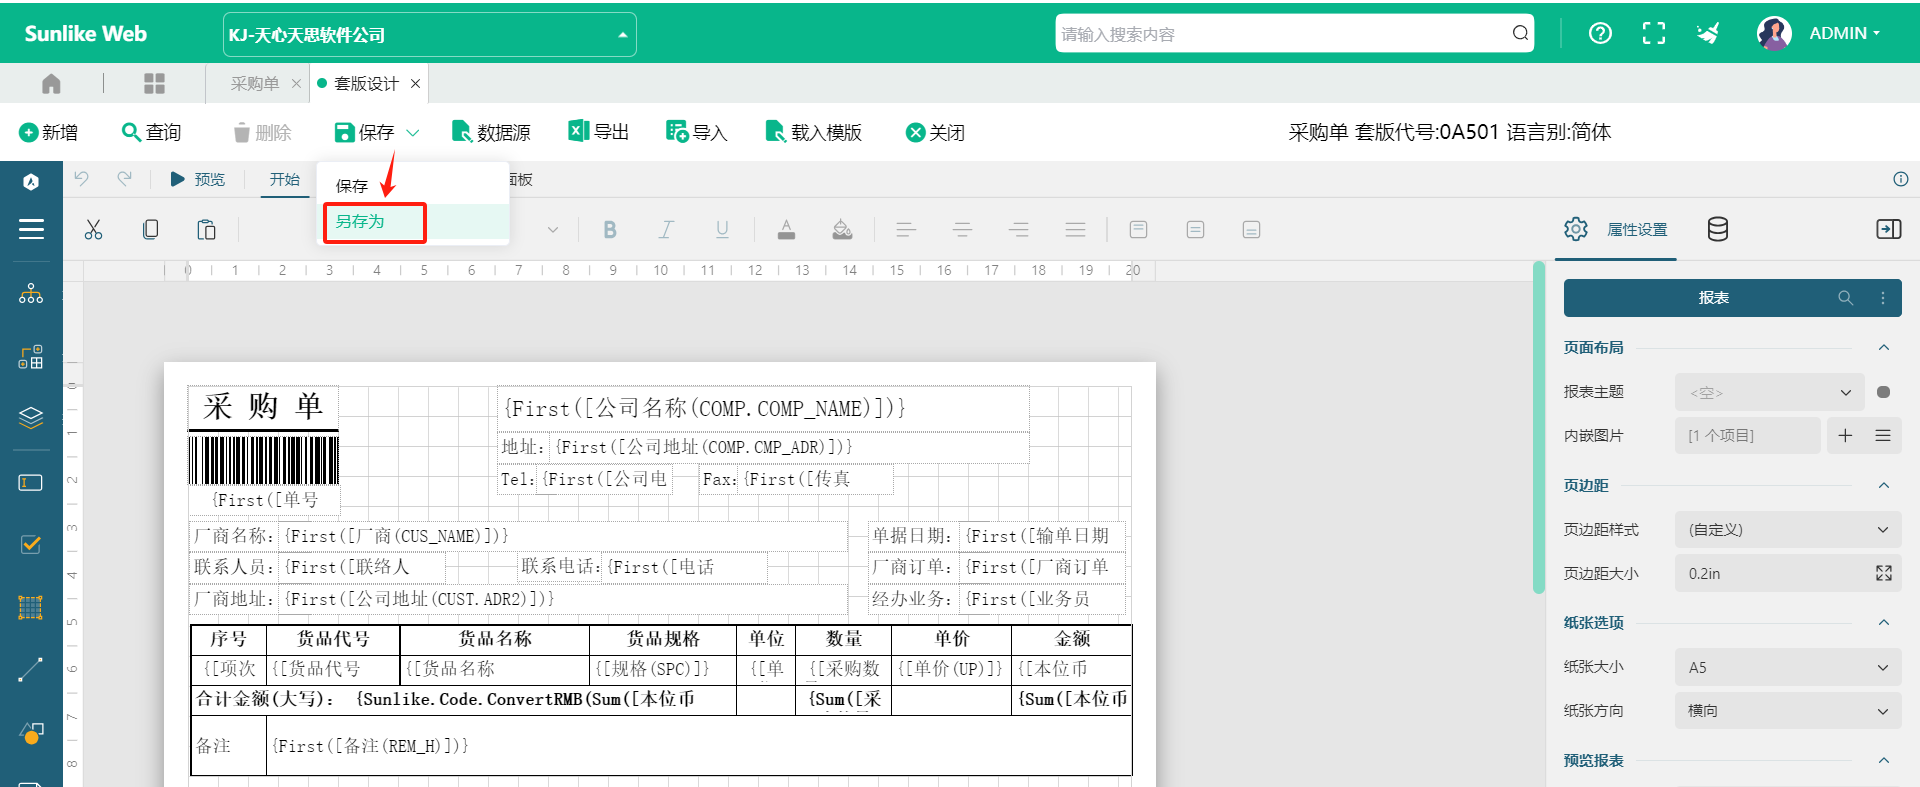Screen dimensions: 1920x787
Task: Open embedded image list menu
Action: click(1883, 435)
